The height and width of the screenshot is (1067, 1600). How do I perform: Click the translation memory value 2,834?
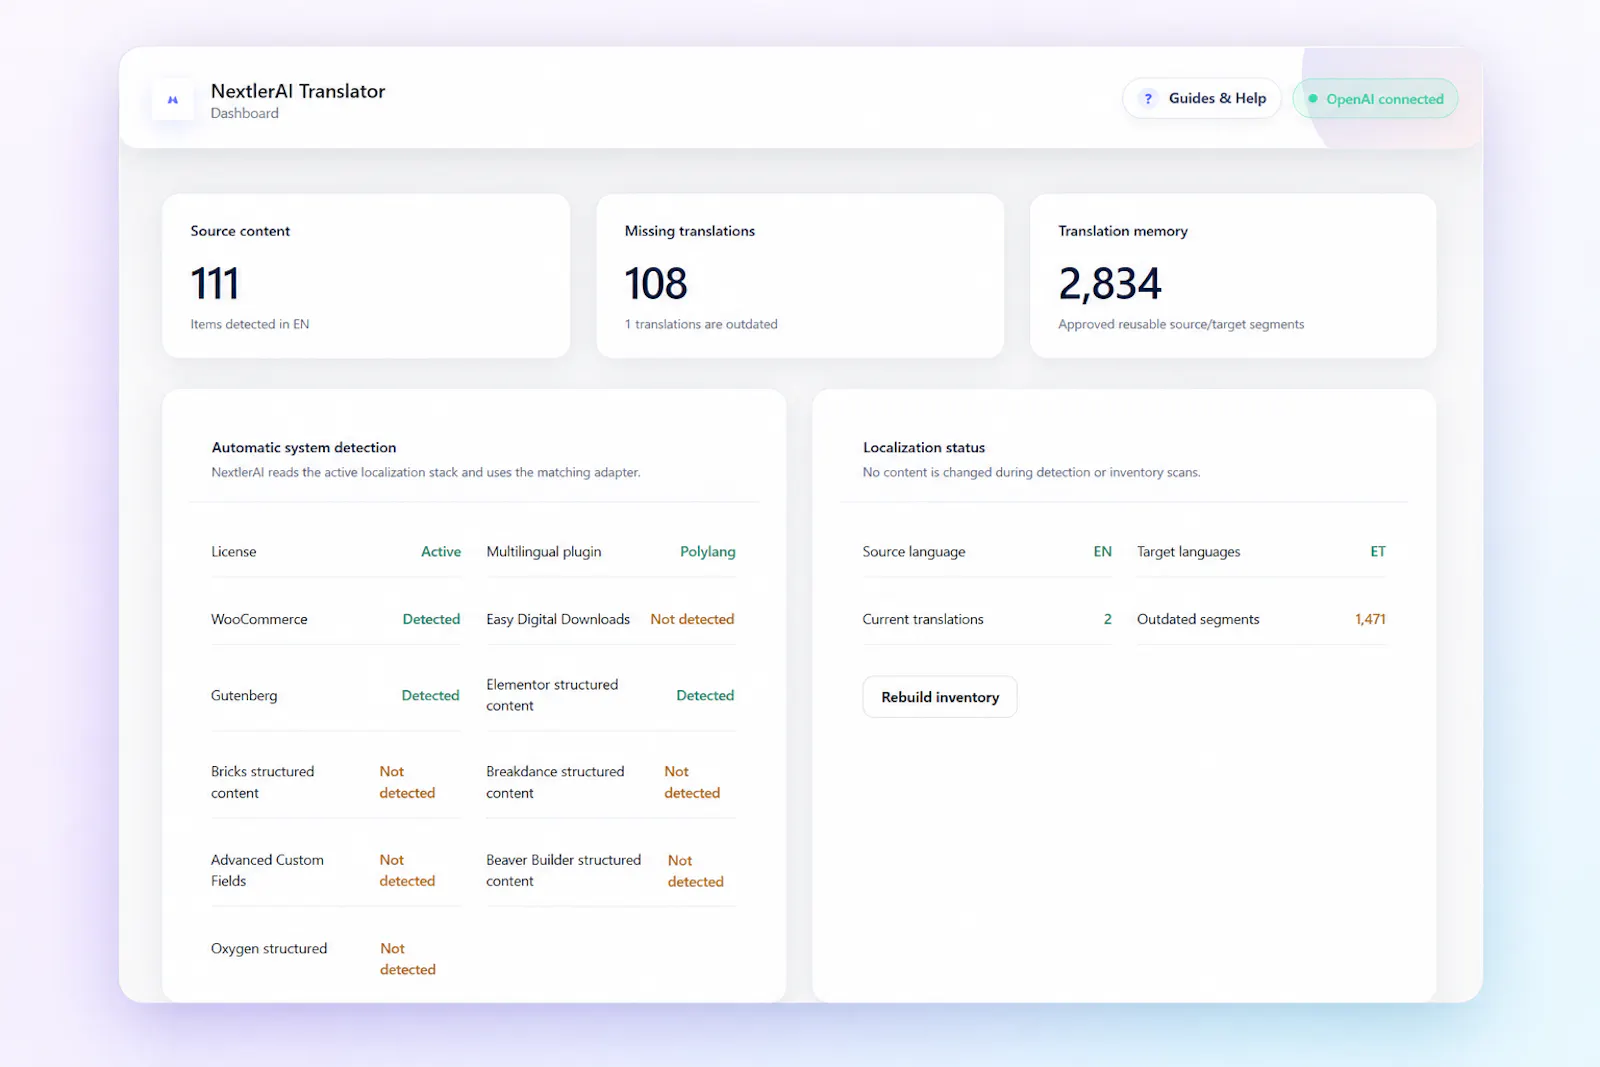(x=1110, y=283)
